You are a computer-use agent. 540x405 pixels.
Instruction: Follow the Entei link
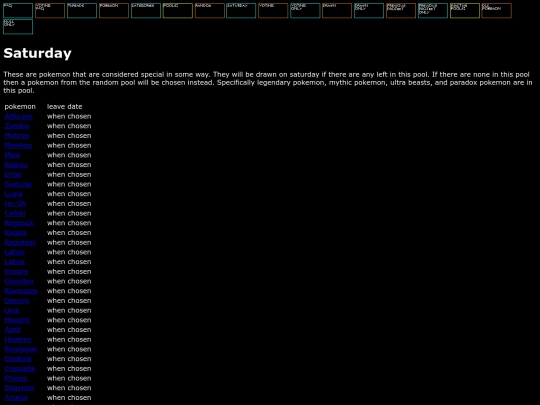pos(13,175)
